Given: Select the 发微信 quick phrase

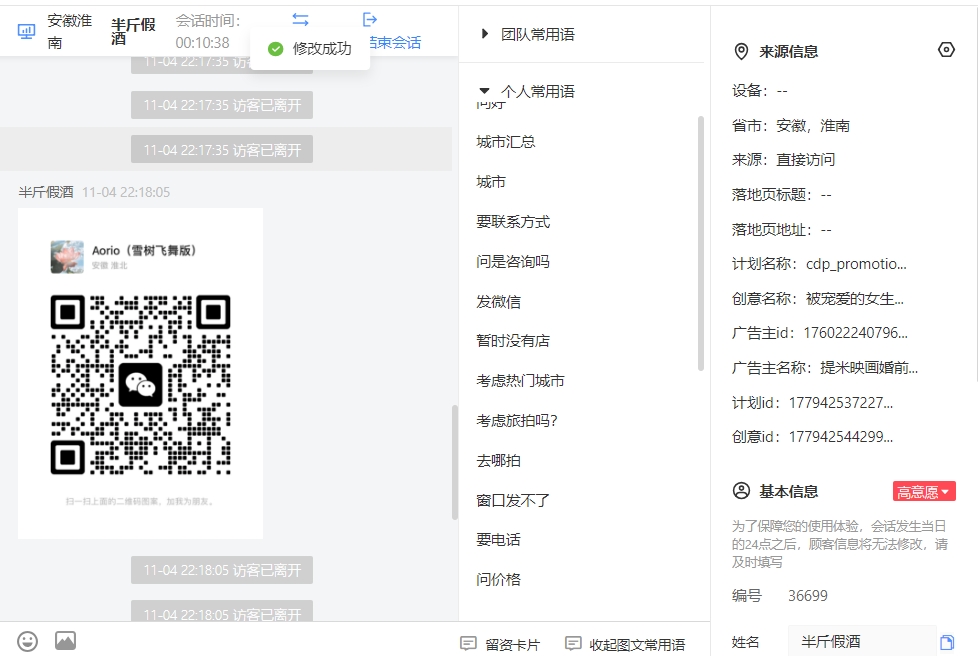Looking at the screenshot, I should pos(498,302).
